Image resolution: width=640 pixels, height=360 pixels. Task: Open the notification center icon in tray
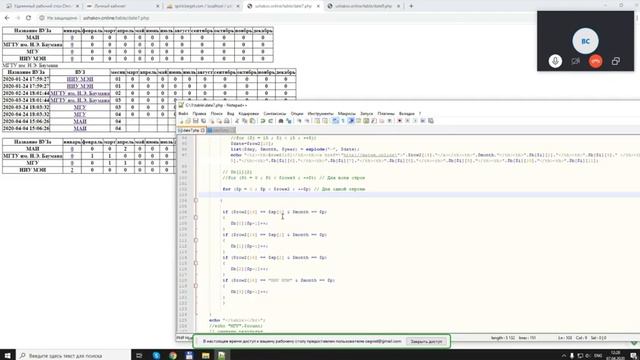click(633, 356)
